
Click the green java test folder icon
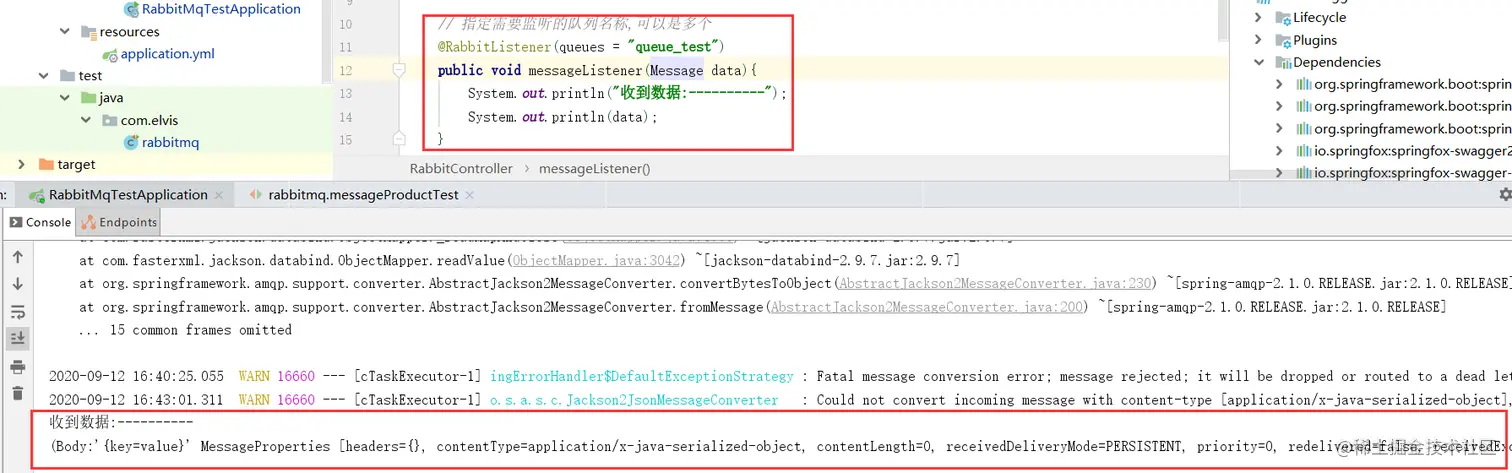[89, 98]
